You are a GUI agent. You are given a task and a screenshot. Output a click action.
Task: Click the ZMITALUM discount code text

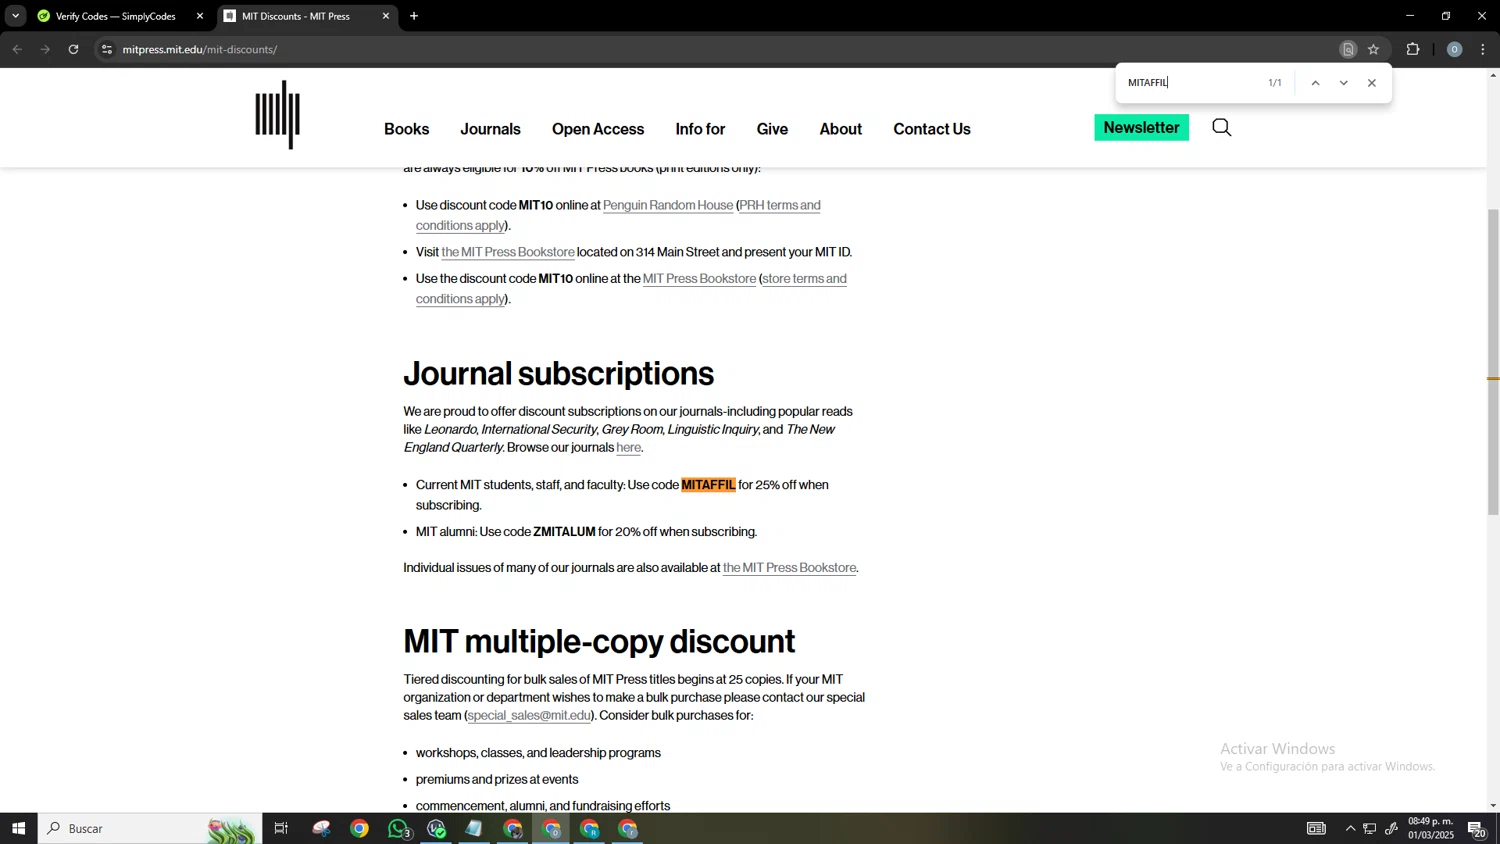(564, 532)
